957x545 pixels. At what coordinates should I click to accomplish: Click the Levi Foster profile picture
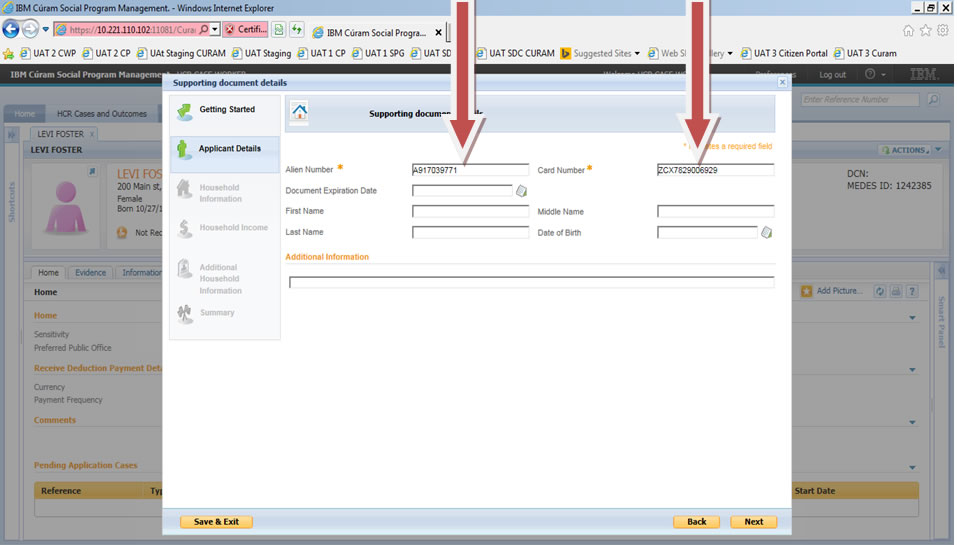66,207
